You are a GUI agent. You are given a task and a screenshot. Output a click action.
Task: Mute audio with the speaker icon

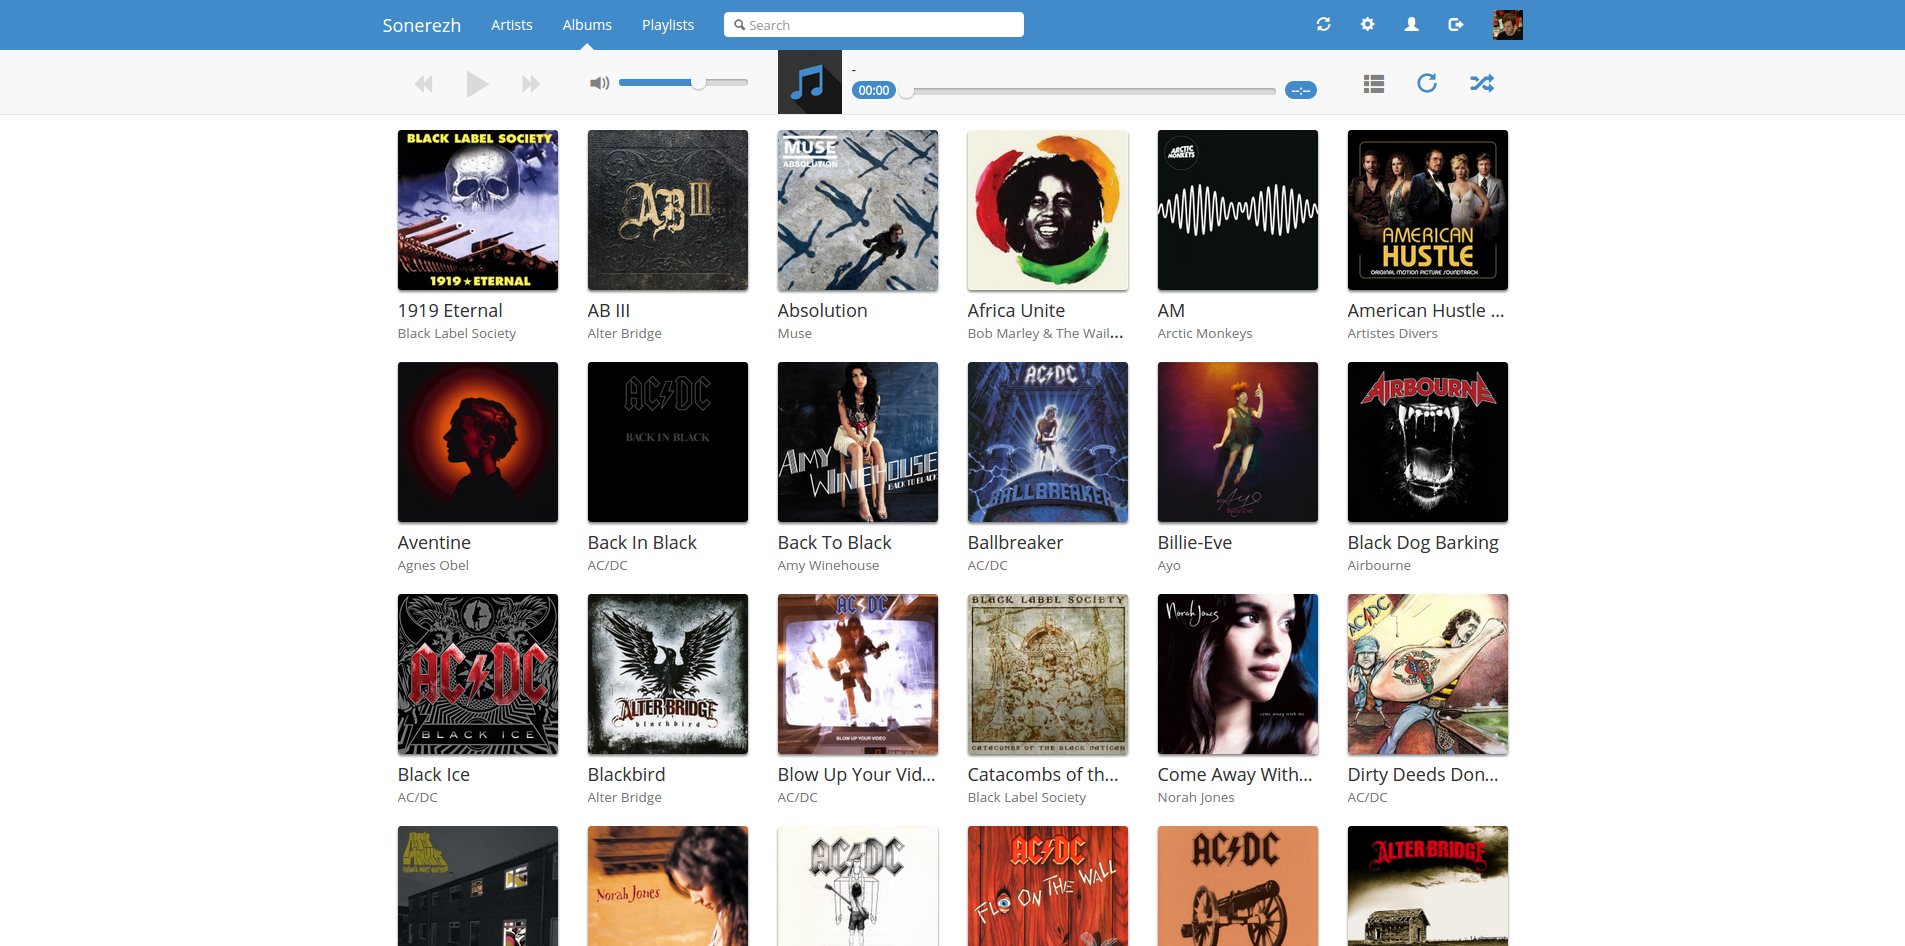tap(599, 83)
